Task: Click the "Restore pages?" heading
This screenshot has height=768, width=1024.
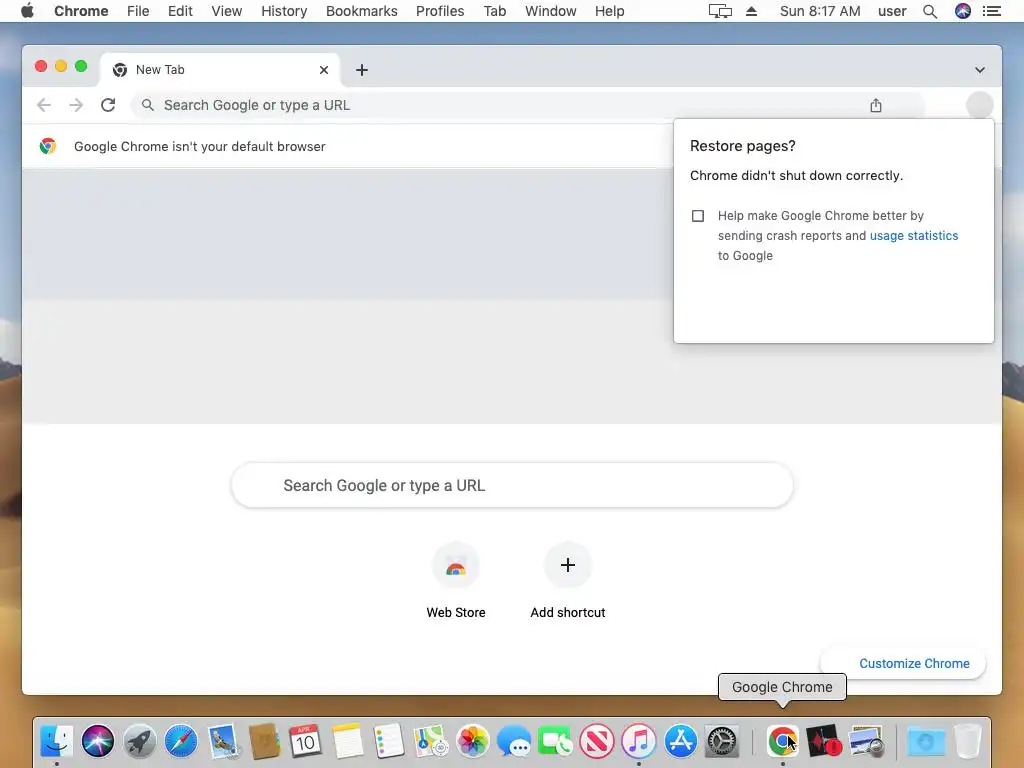Action: pyautogui.click(x=743, y=146)
